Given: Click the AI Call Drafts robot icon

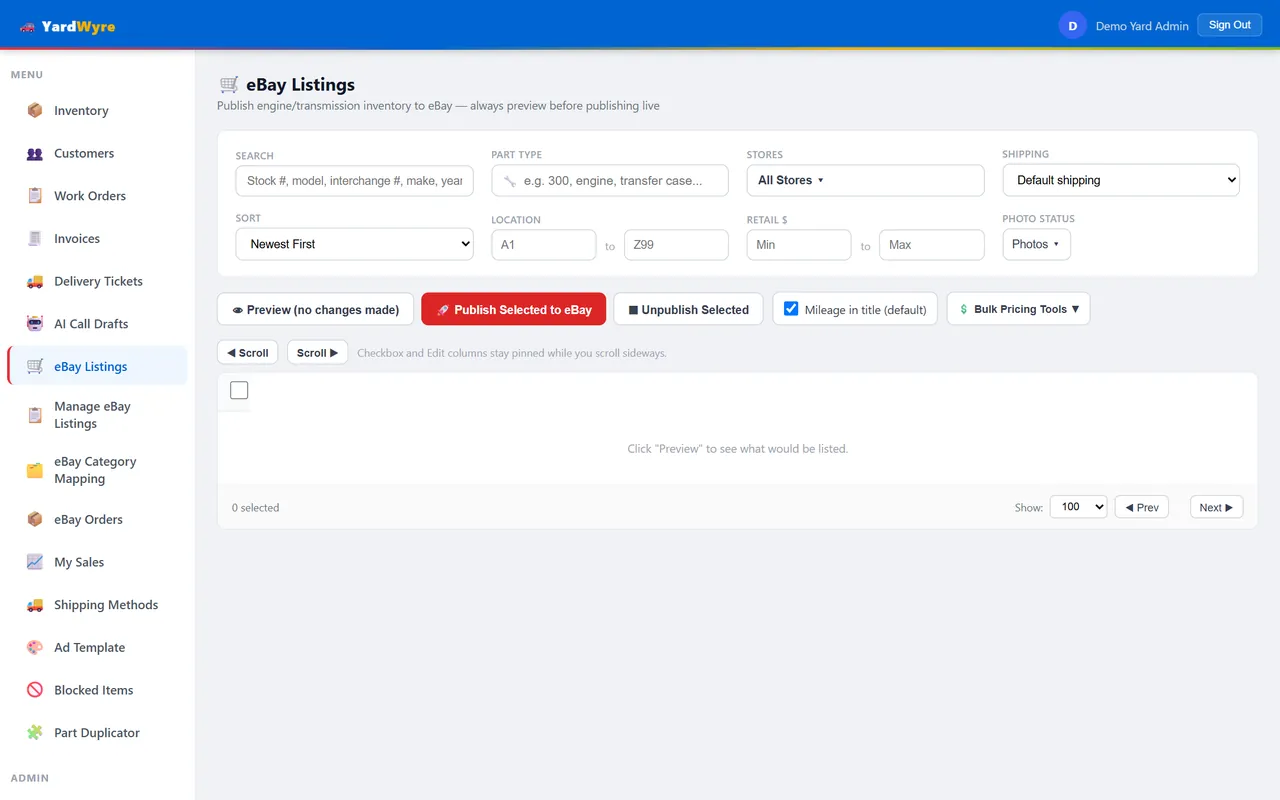Looking at the screenshot, I should [35, 324].
